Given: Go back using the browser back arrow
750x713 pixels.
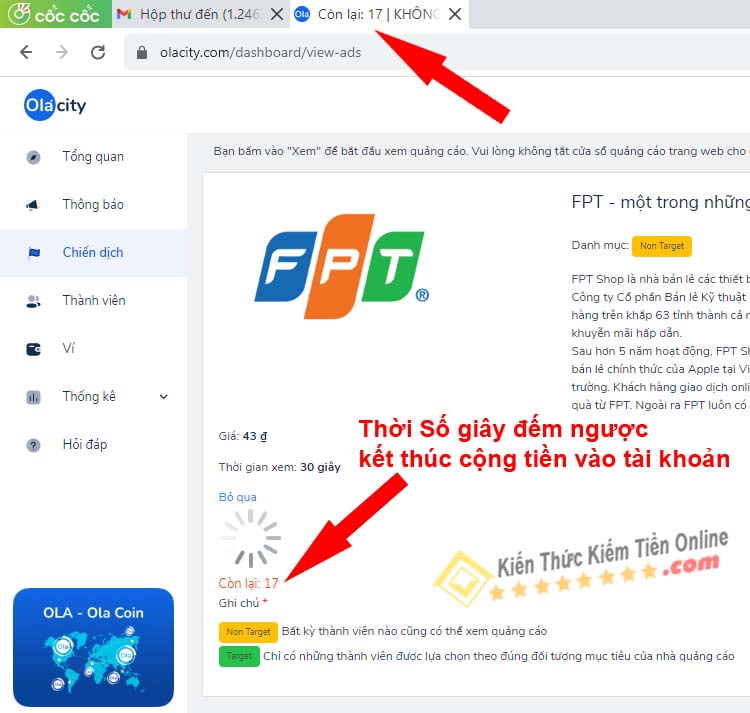Looking at the screenshot, I should (x=26, y=52).
